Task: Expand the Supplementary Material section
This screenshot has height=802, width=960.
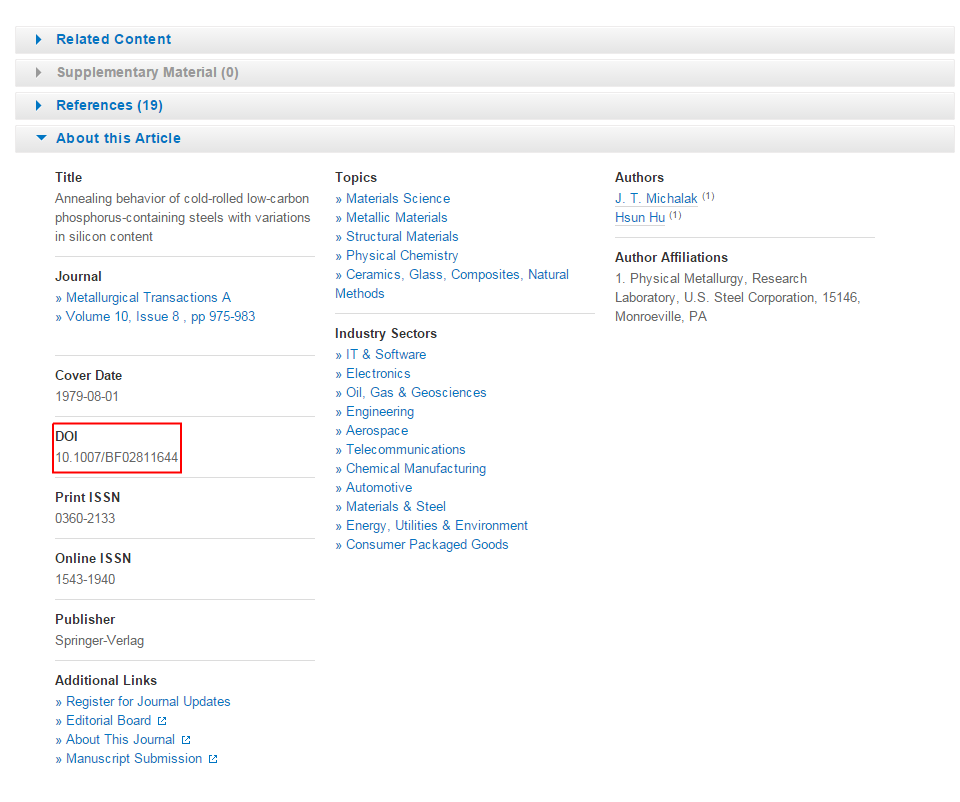Action: pyautogui.click(x=147, y=72)
